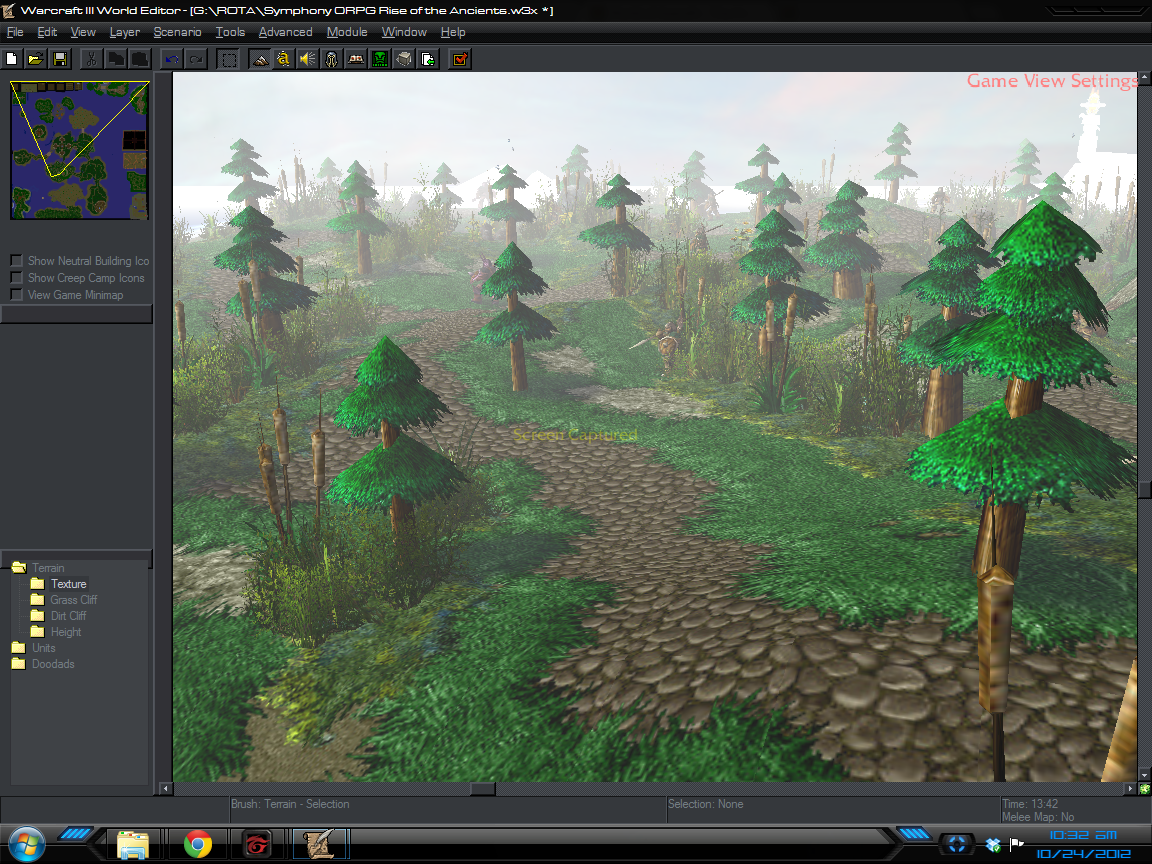This screenshot has height=864, width=1152.
Task: Open the red Garena icon in the taskbar
Action: (257, 845)
